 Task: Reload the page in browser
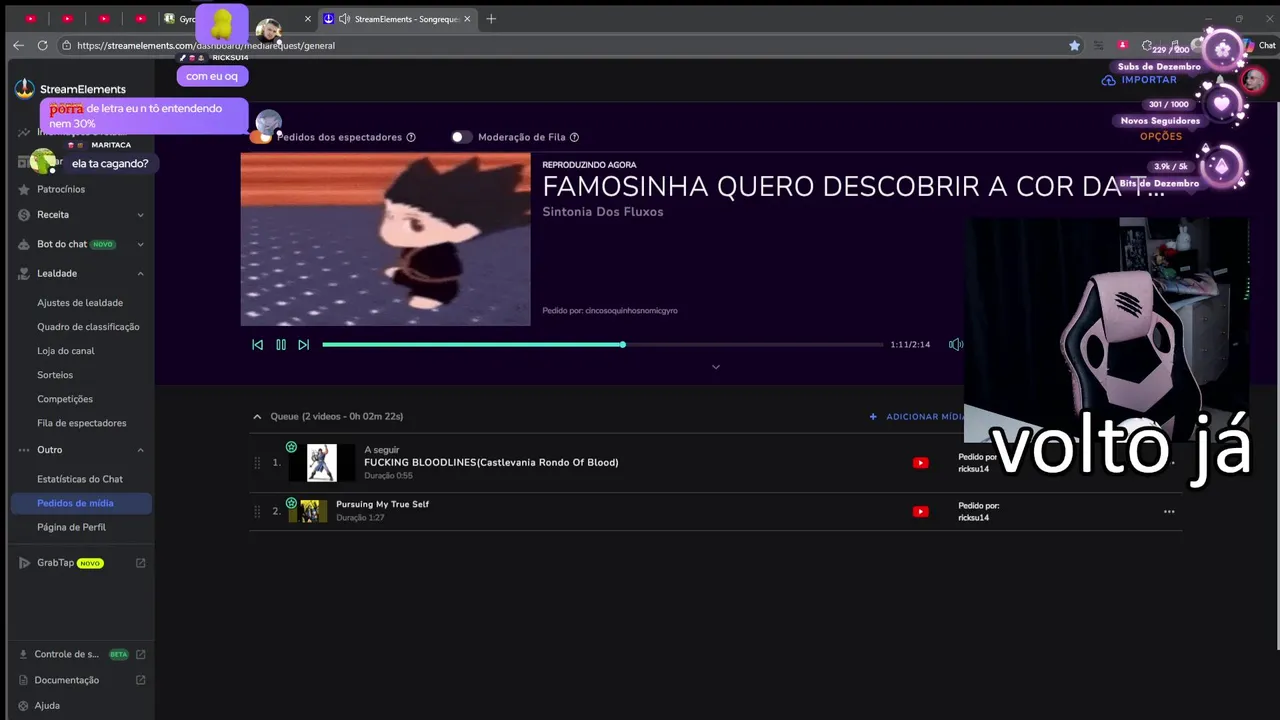tap(42, 45)
